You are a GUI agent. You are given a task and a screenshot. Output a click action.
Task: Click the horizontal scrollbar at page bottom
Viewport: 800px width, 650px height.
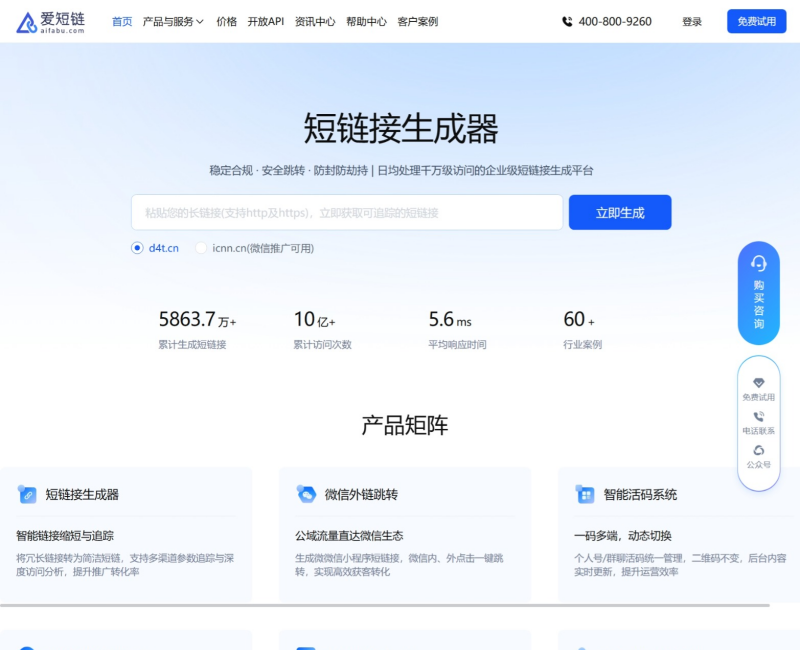point(385,606)
